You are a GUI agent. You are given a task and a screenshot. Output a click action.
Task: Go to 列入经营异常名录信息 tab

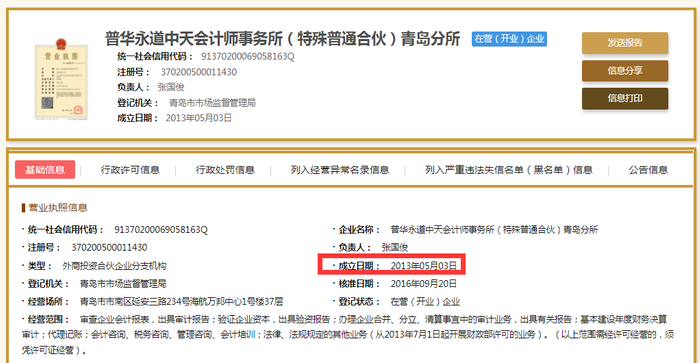click(340, 170)
